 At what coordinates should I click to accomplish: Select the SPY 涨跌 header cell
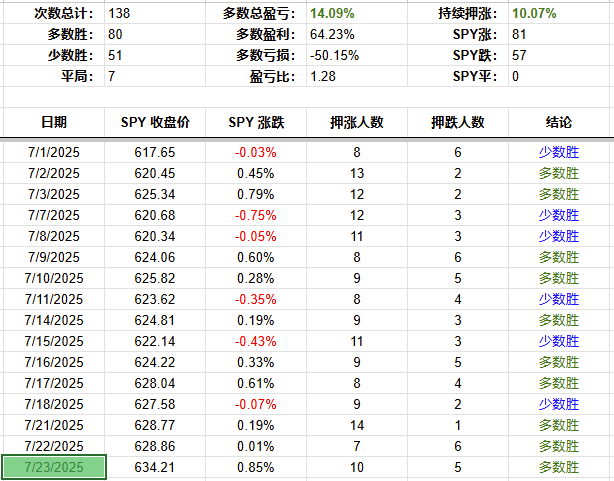pyautogui.click(x=256, y=122)
